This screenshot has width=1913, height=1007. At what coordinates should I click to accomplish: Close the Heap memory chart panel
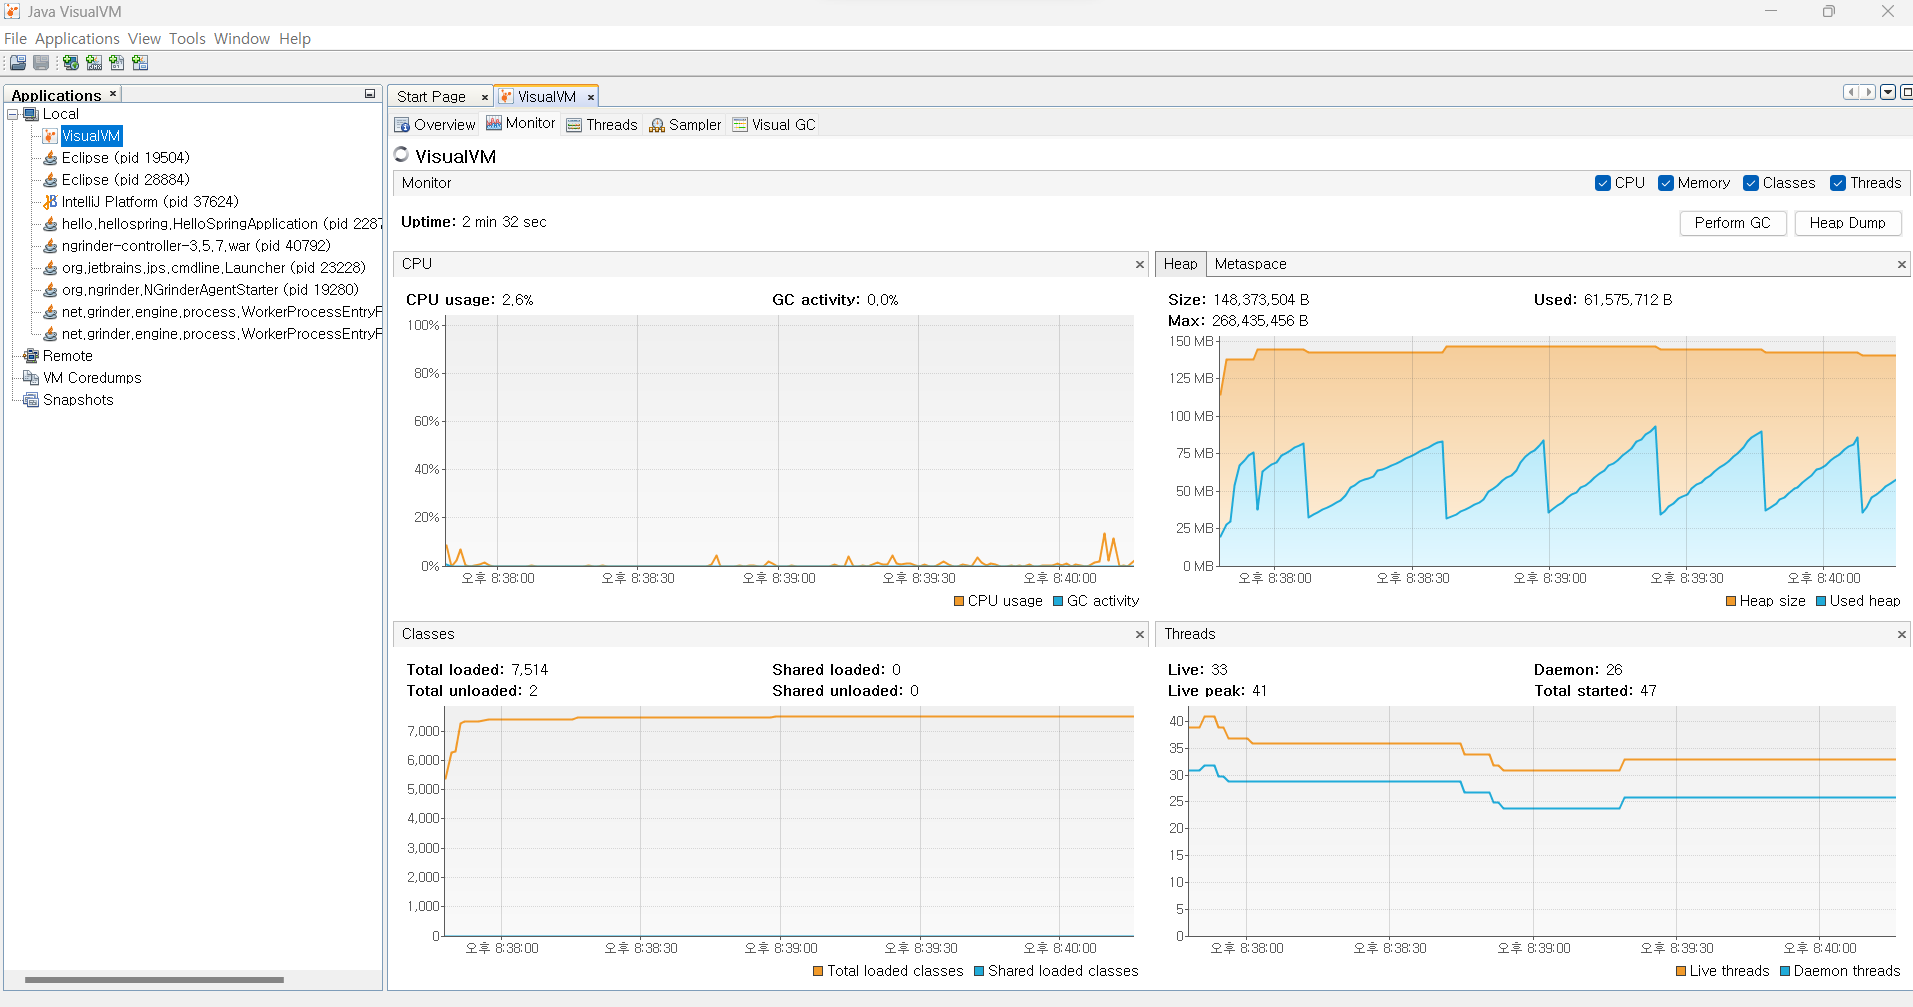(x=1901, y=265)
